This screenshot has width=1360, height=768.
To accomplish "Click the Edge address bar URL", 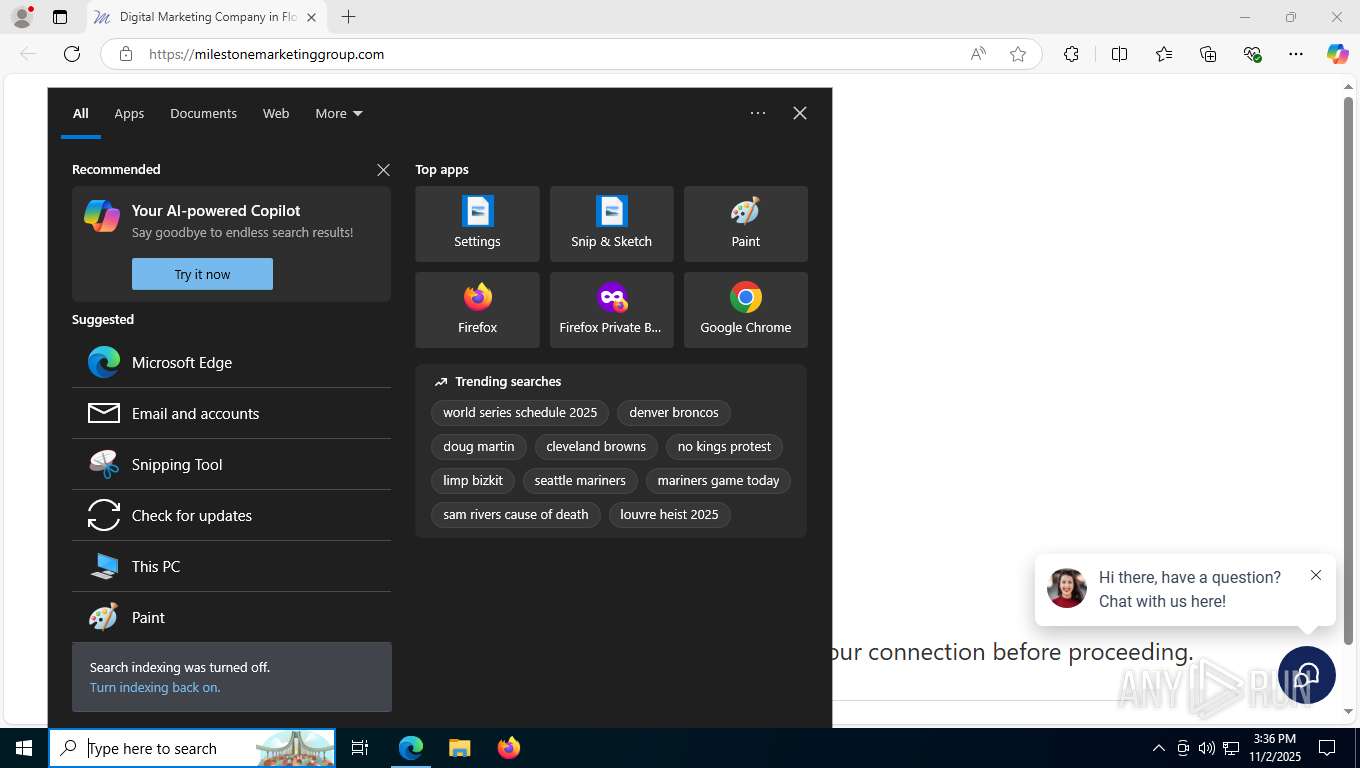I will pos(266,54).
